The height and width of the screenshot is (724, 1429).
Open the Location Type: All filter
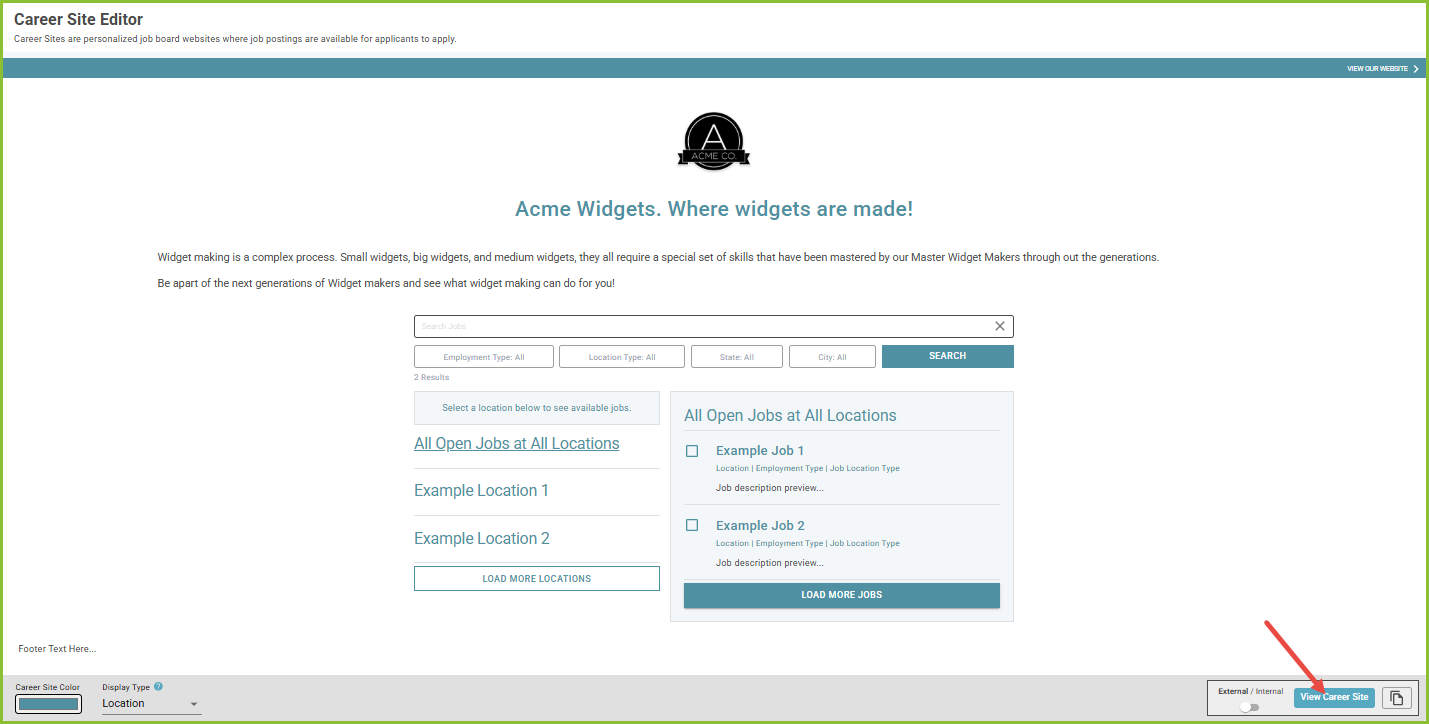(622, 357)
